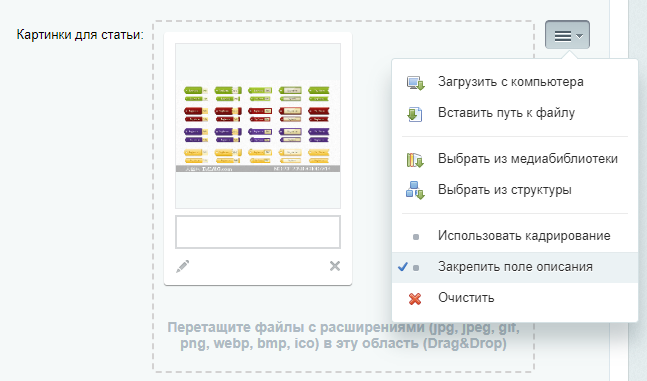Click the image description text field
The height and width of the screenshot is (381, 647).
(258, 232)
